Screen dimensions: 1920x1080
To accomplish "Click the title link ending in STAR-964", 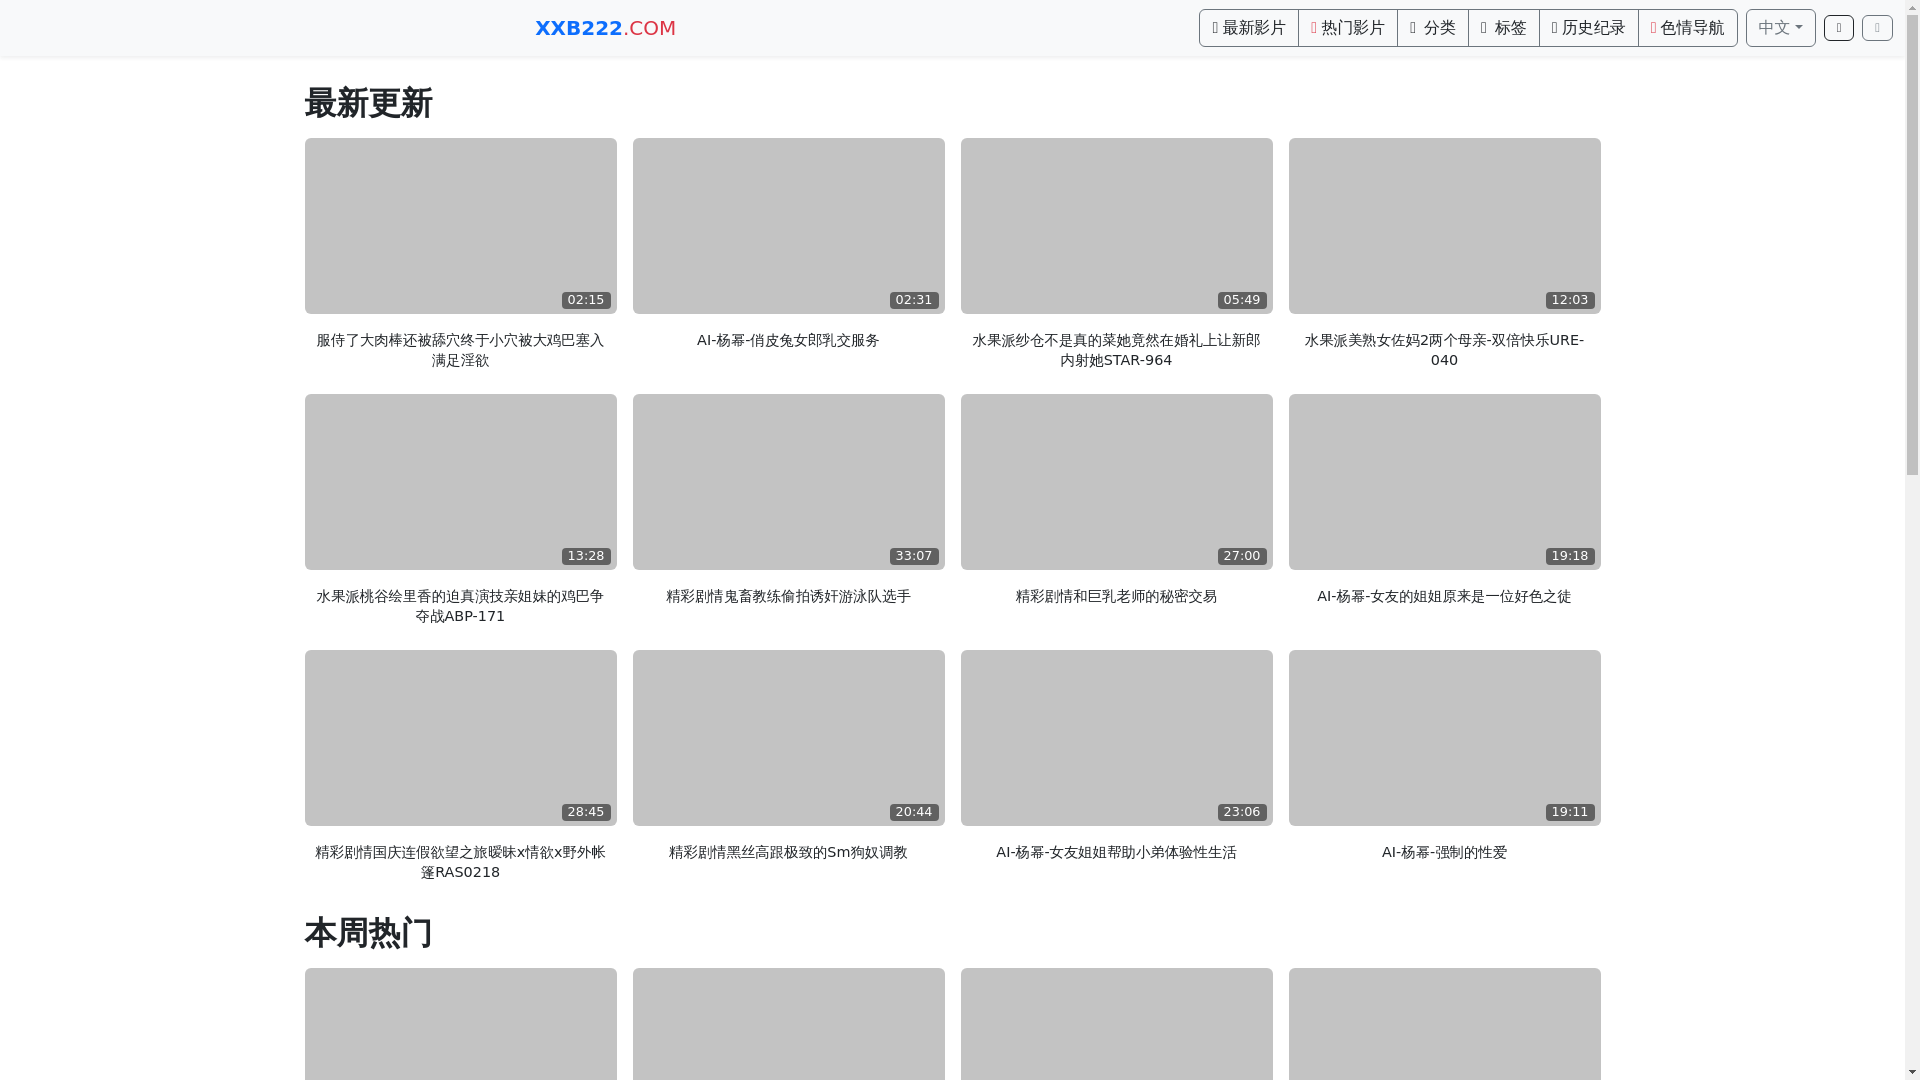I will point(1116,350).
